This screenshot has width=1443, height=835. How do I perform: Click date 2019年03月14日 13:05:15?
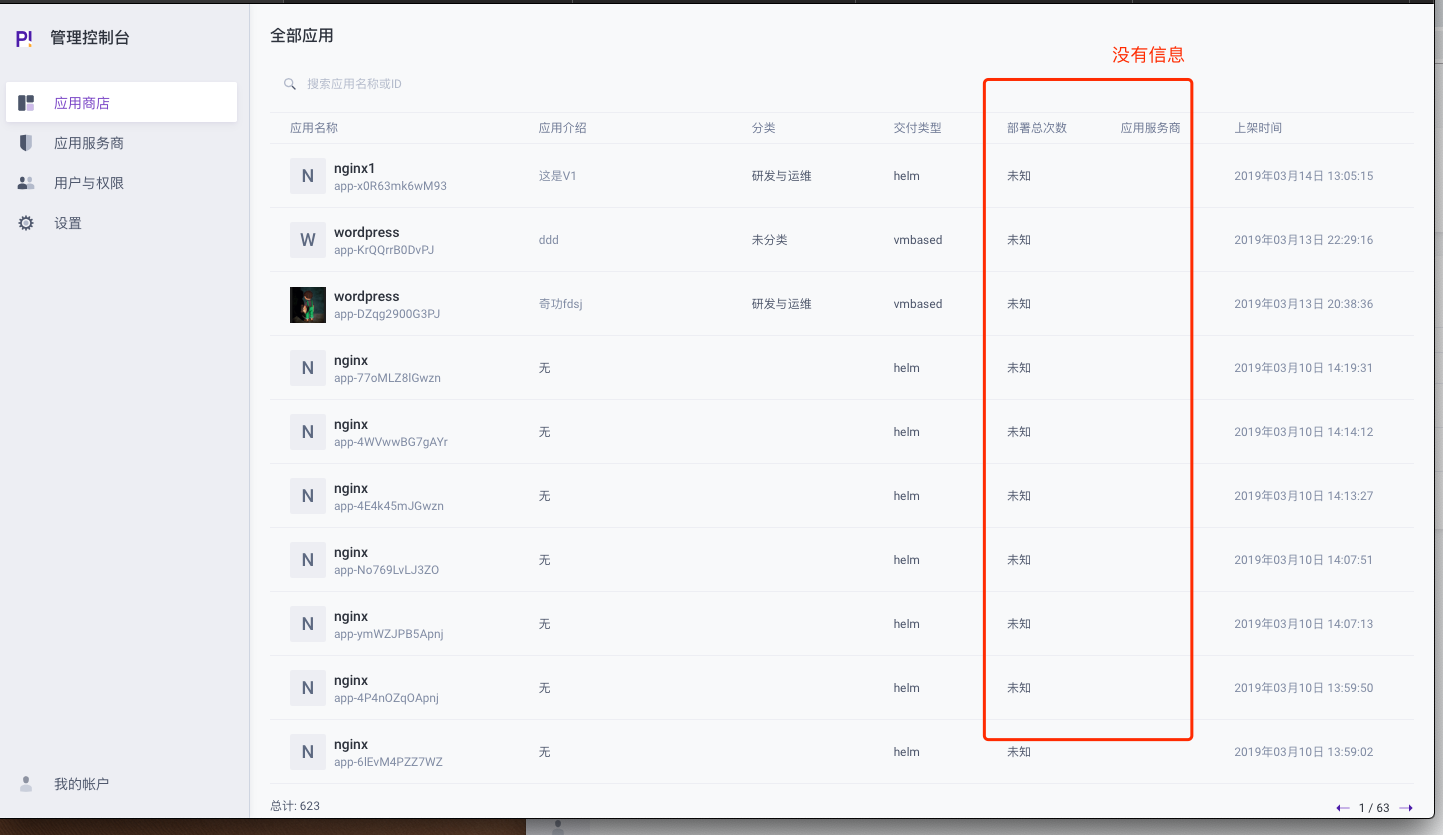[x=1303, y=176]
